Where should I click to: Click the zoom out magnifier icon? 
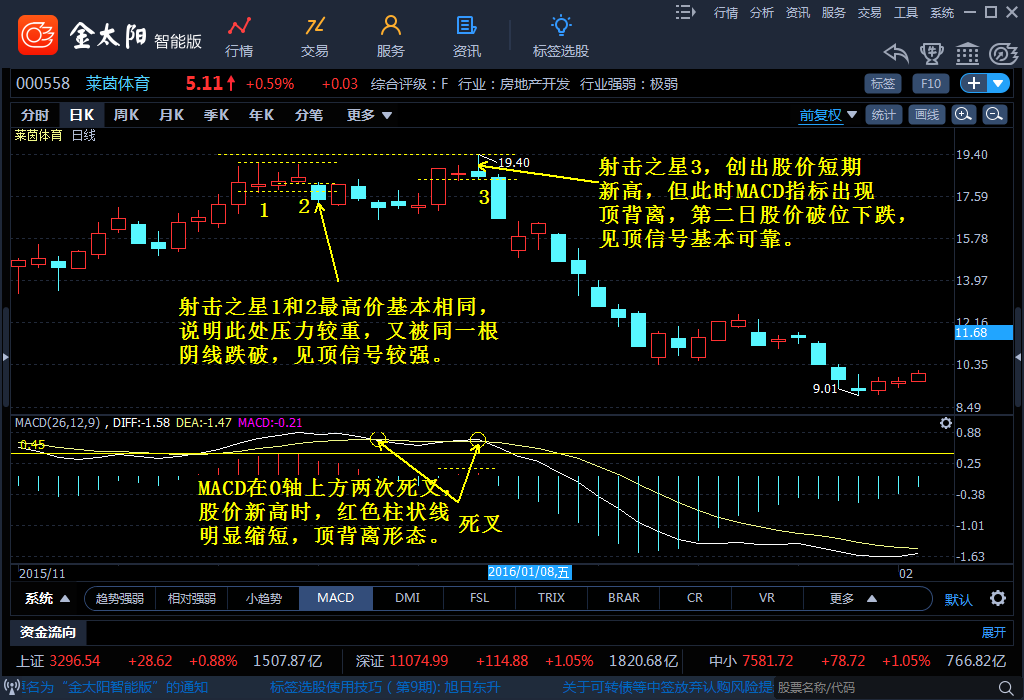994,115
